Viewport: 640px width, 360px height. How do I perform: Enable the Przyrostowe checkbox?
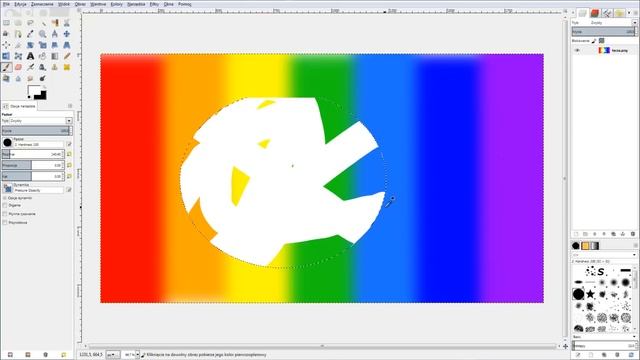click(5, 222)
